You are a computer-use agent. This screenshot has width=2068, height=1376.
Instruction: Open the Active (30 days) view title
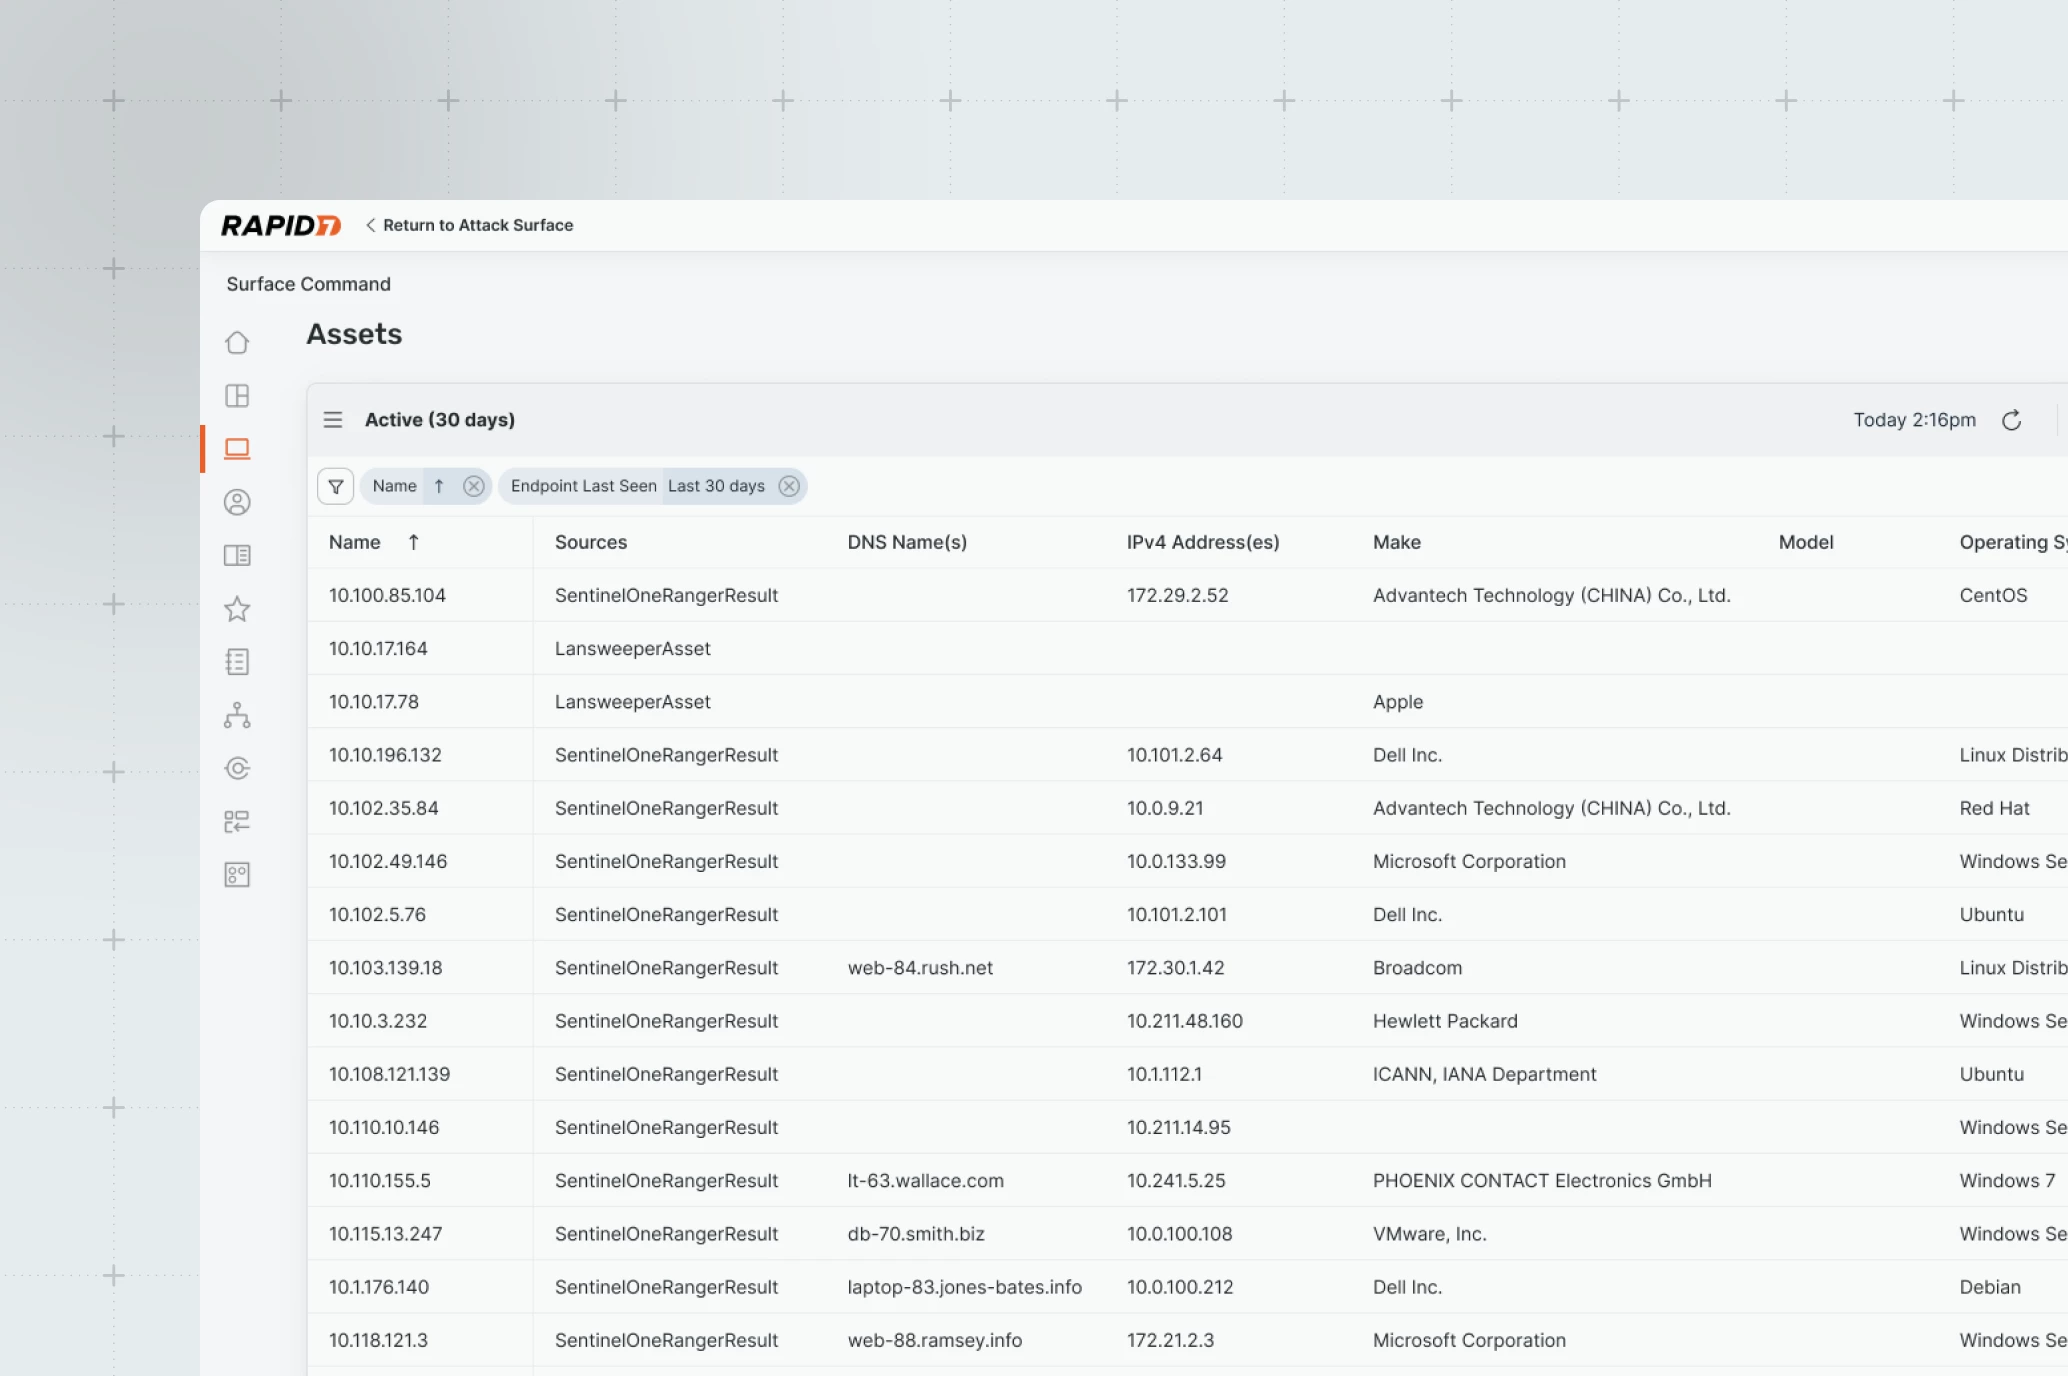440,420
